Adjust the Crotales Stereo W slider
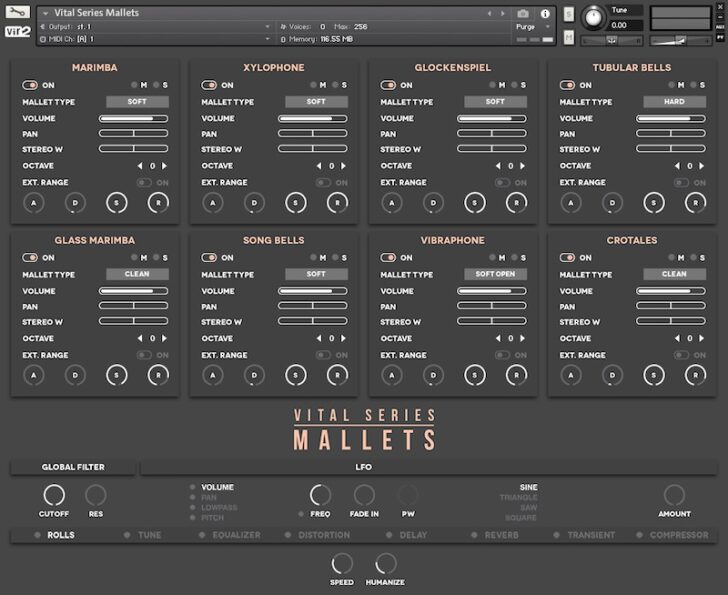This screenshot has height=595, width=728. (x=671, y=322)
